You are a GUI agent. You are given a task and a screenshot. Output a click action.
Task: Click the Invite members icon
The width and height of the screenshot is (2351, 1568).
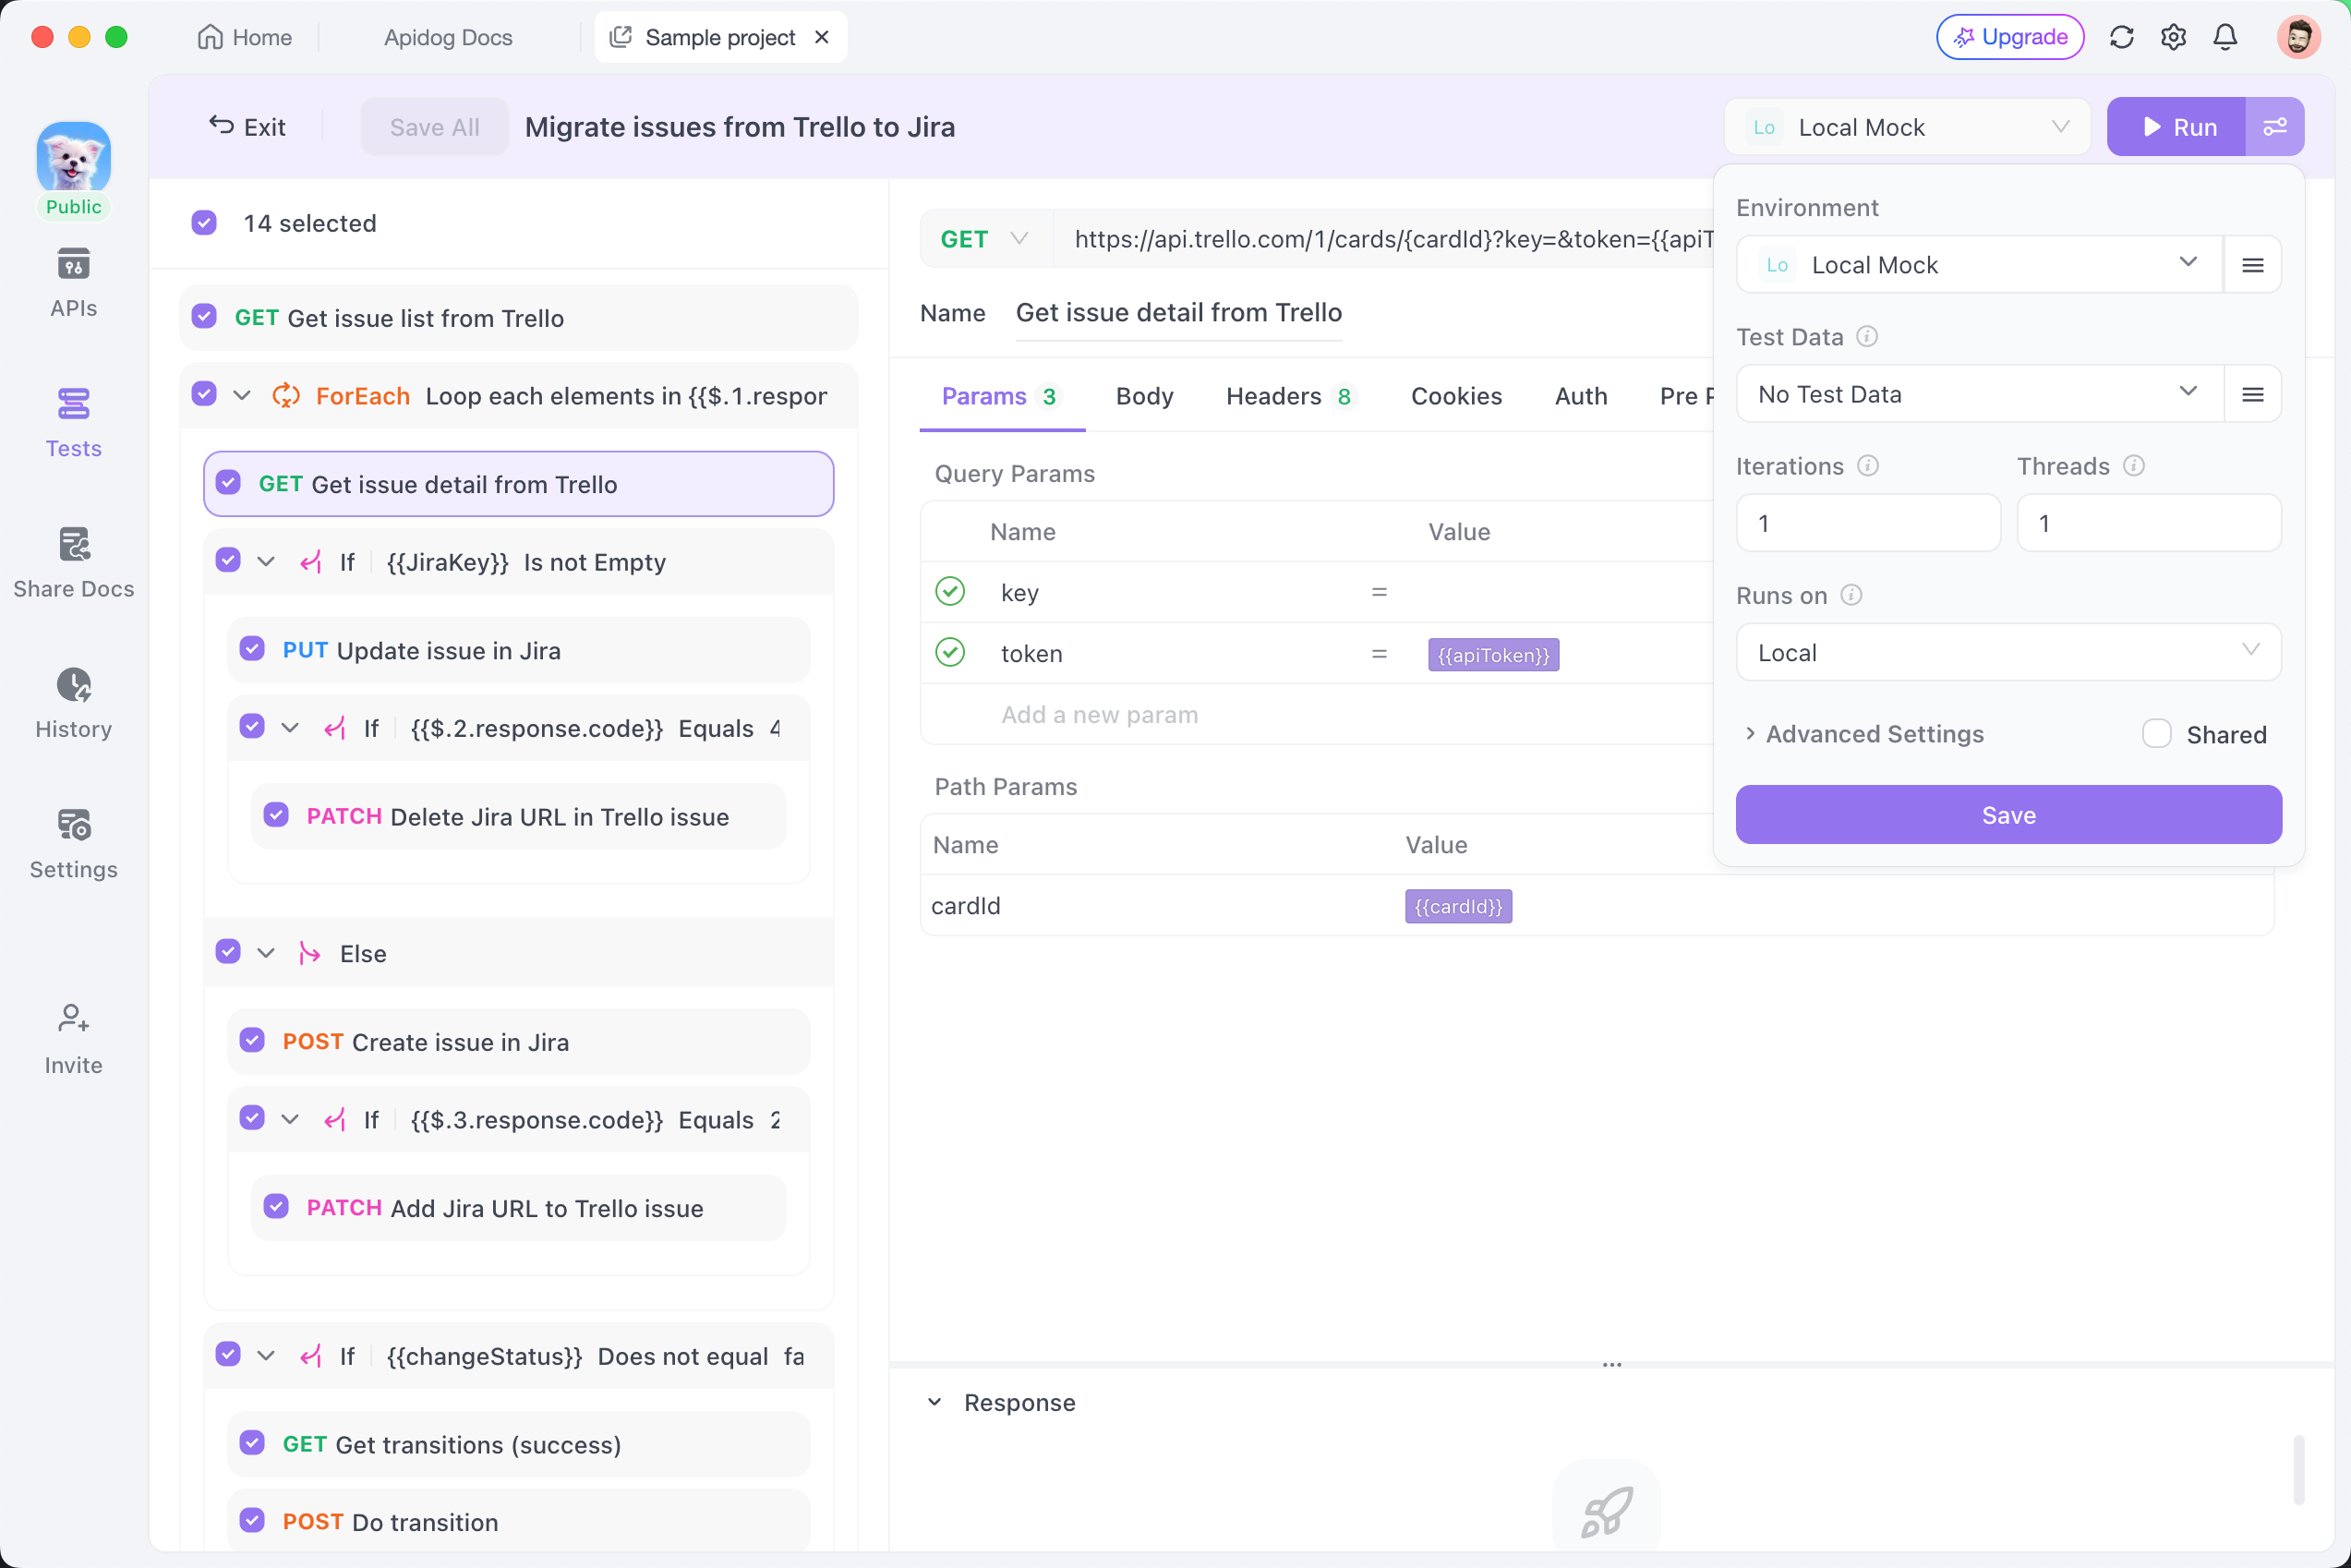coord(73,1018)
